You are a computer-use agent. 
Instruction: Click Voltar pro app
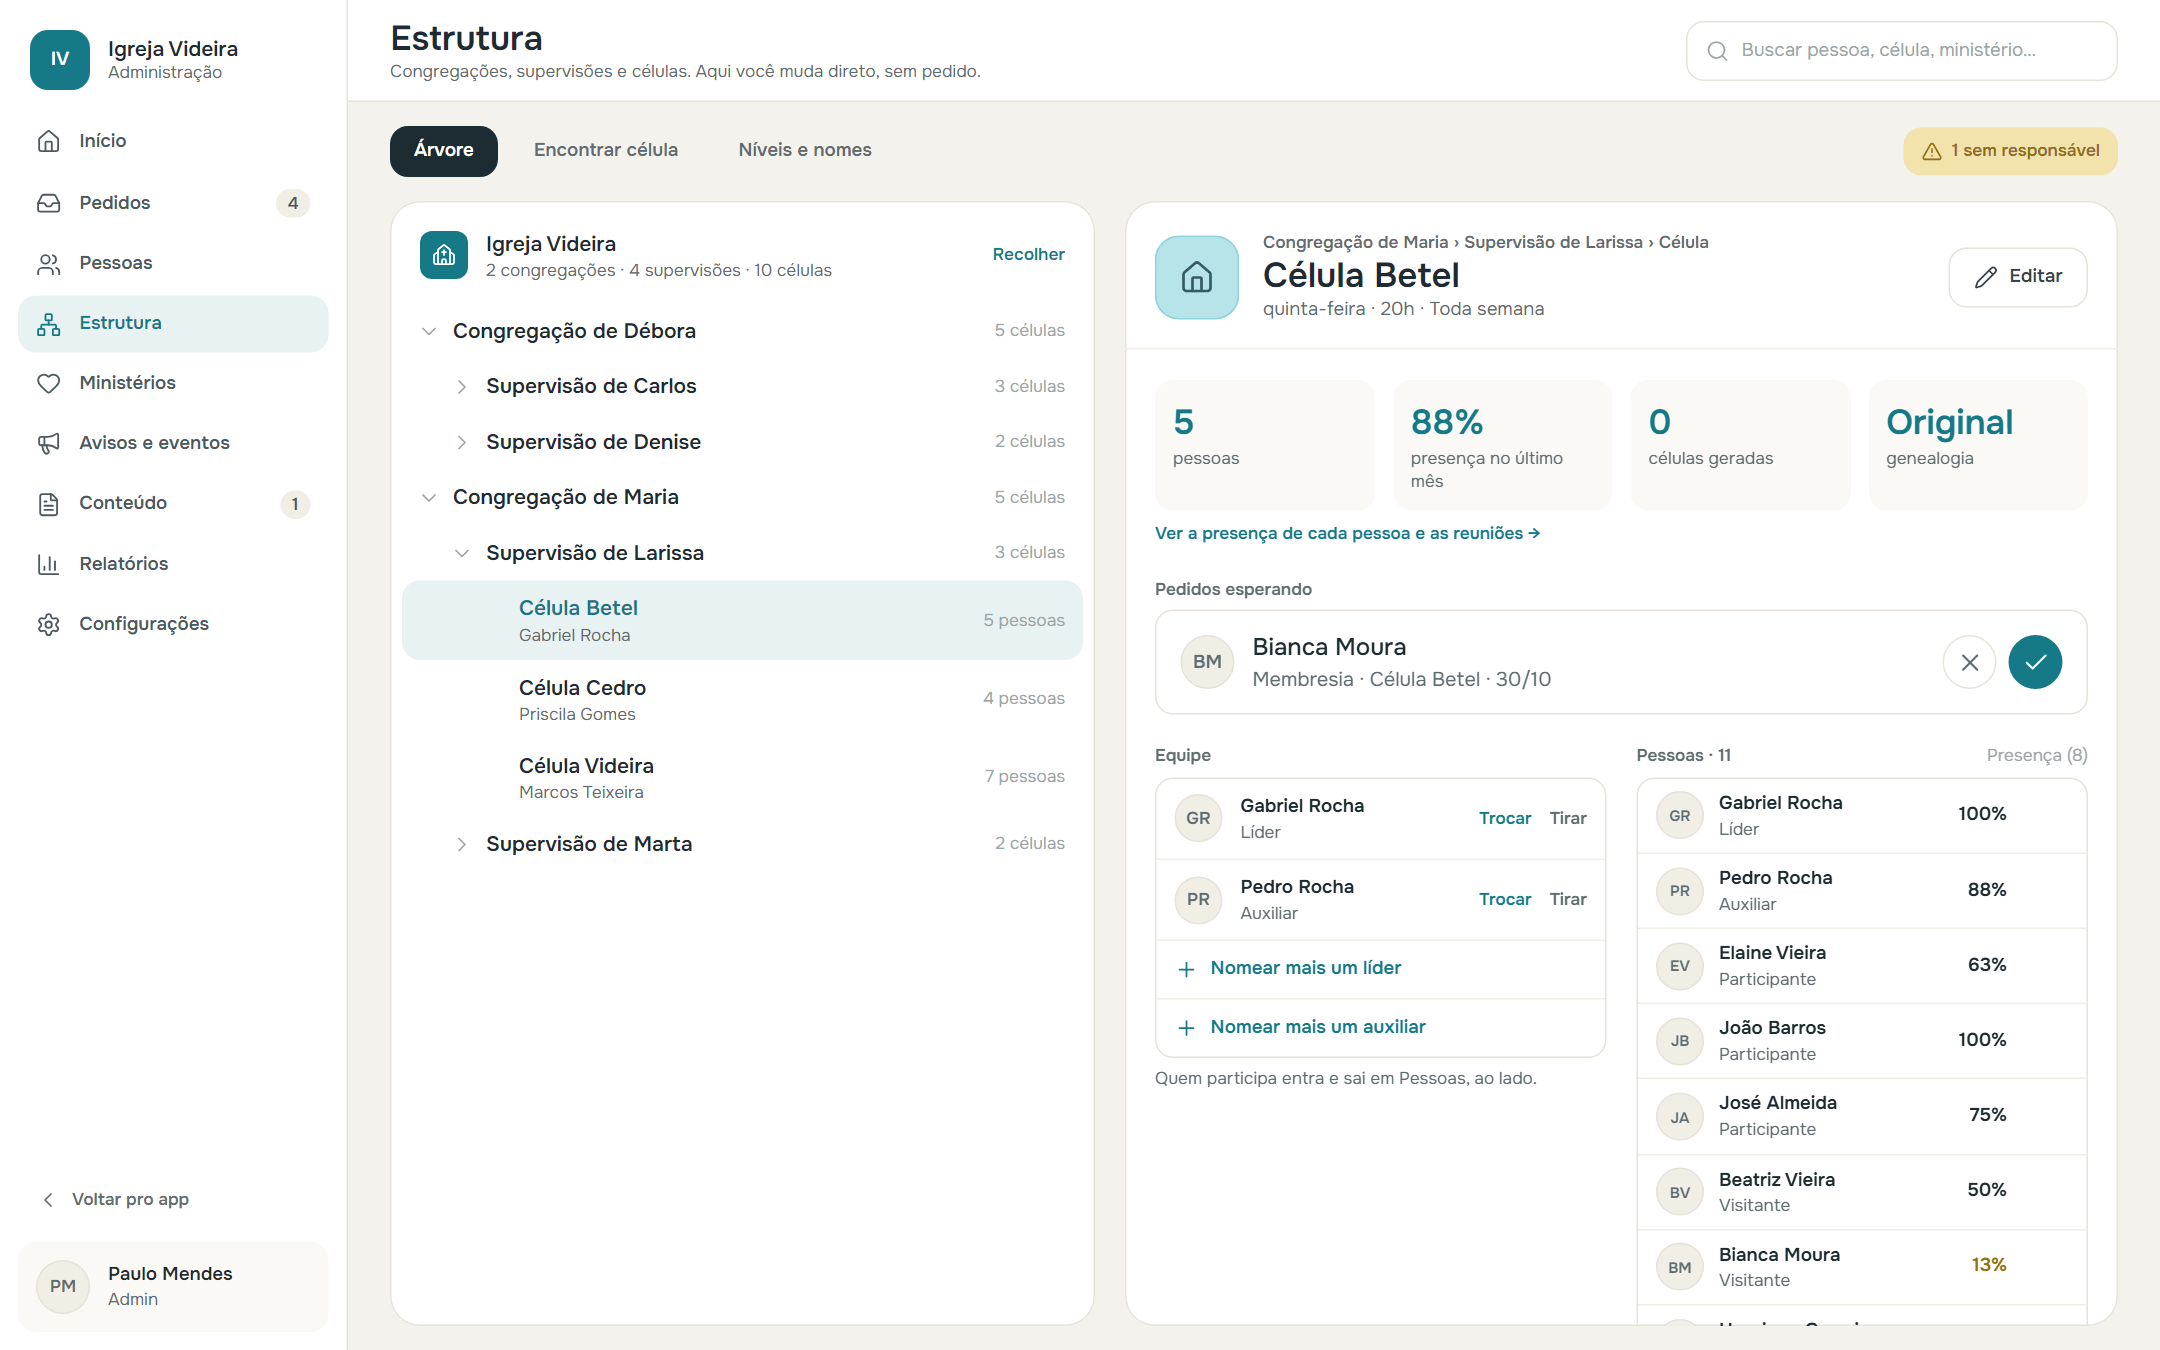(x=115, y=1199)
